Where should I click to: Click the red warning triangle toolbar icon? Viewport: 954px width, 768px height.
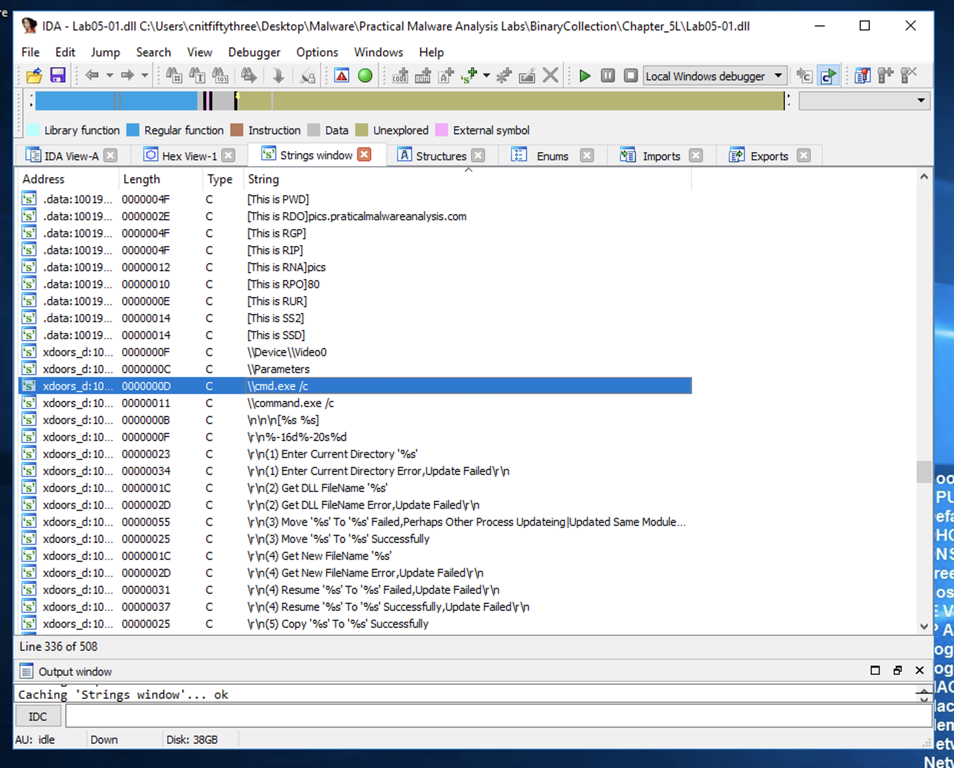tap(342, 76)
